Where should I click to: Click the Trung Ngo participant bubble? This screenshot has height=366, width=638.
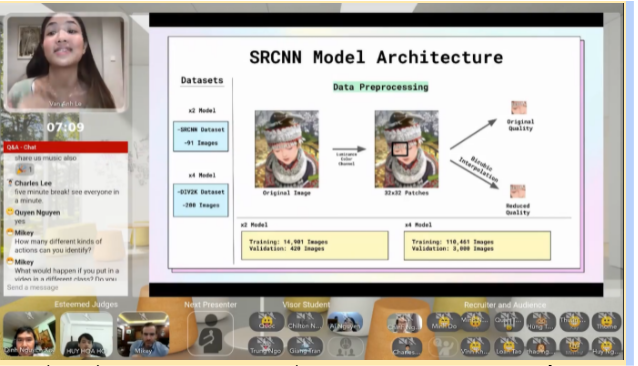click(x=266, y=346)
